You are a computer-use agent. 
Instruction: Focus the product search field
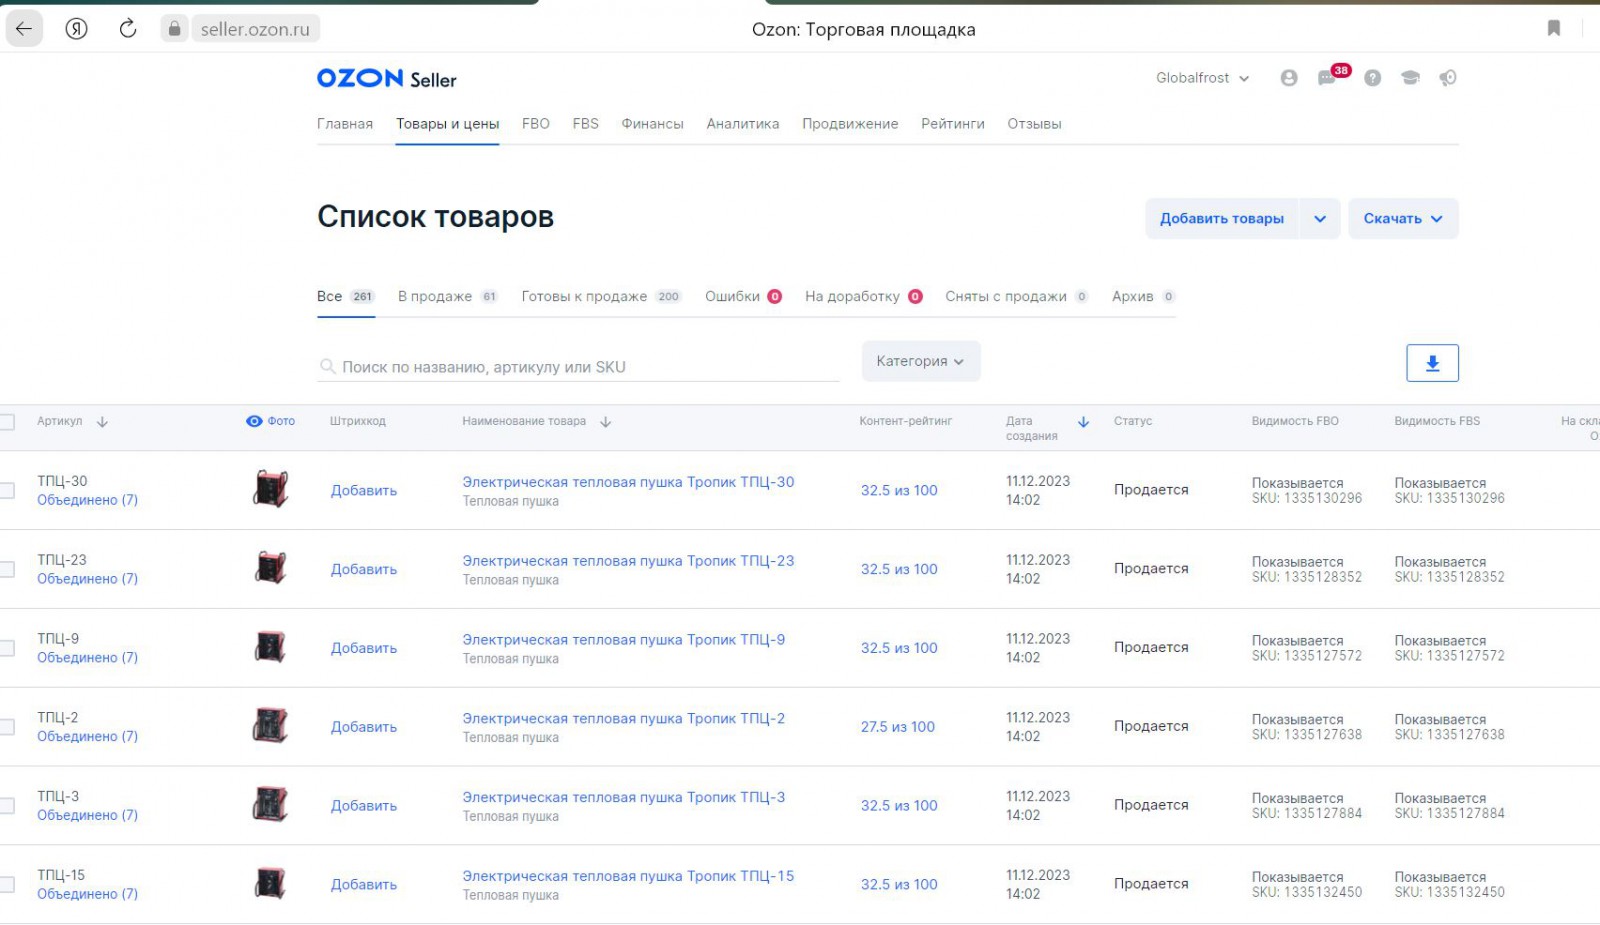[x=578, y=367]
